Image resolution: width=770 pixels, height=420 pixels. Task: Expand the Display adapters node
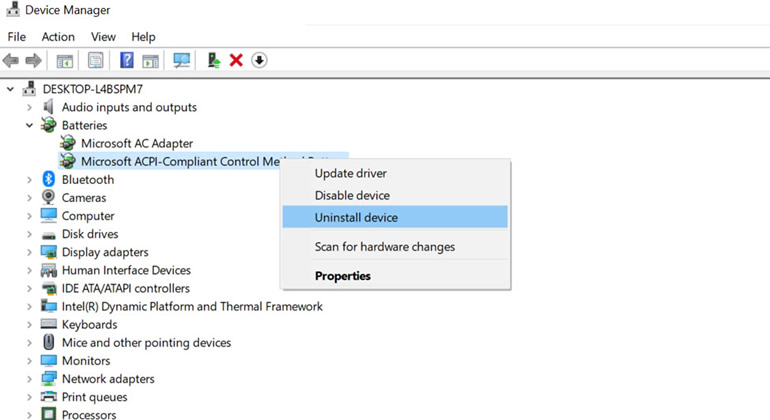click(29, 252)
